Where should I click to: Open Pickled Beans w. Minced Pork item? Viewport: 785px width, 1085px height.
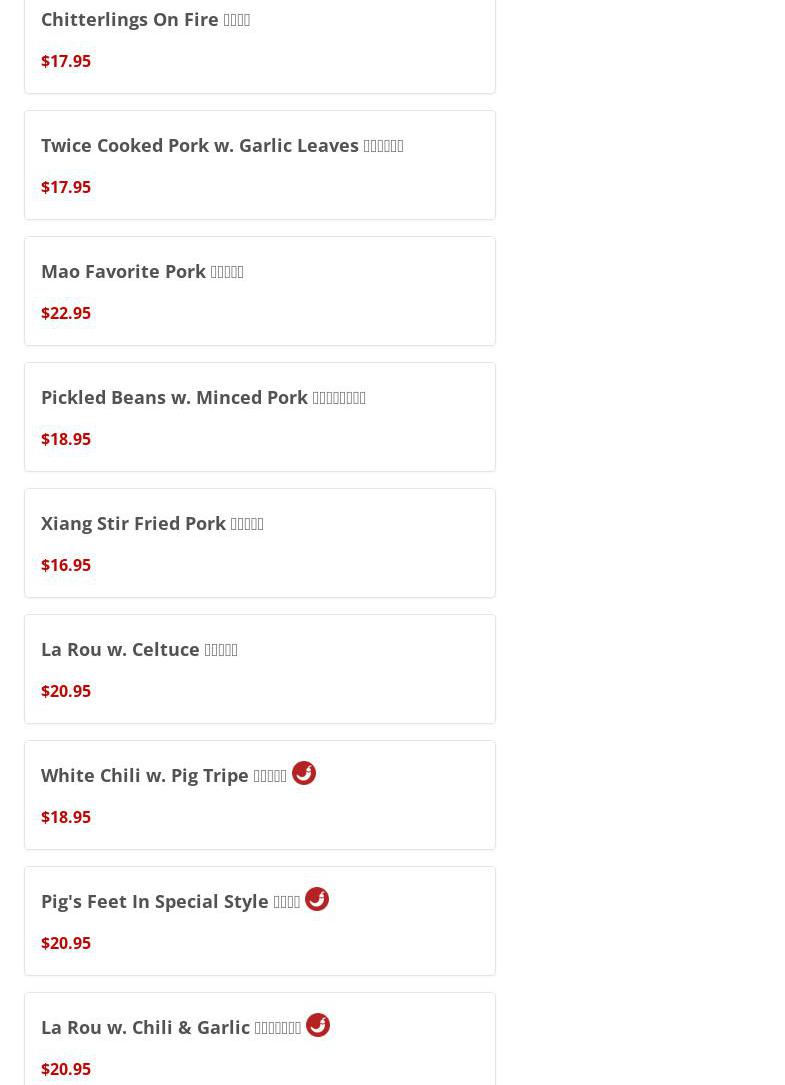[203, 398]
